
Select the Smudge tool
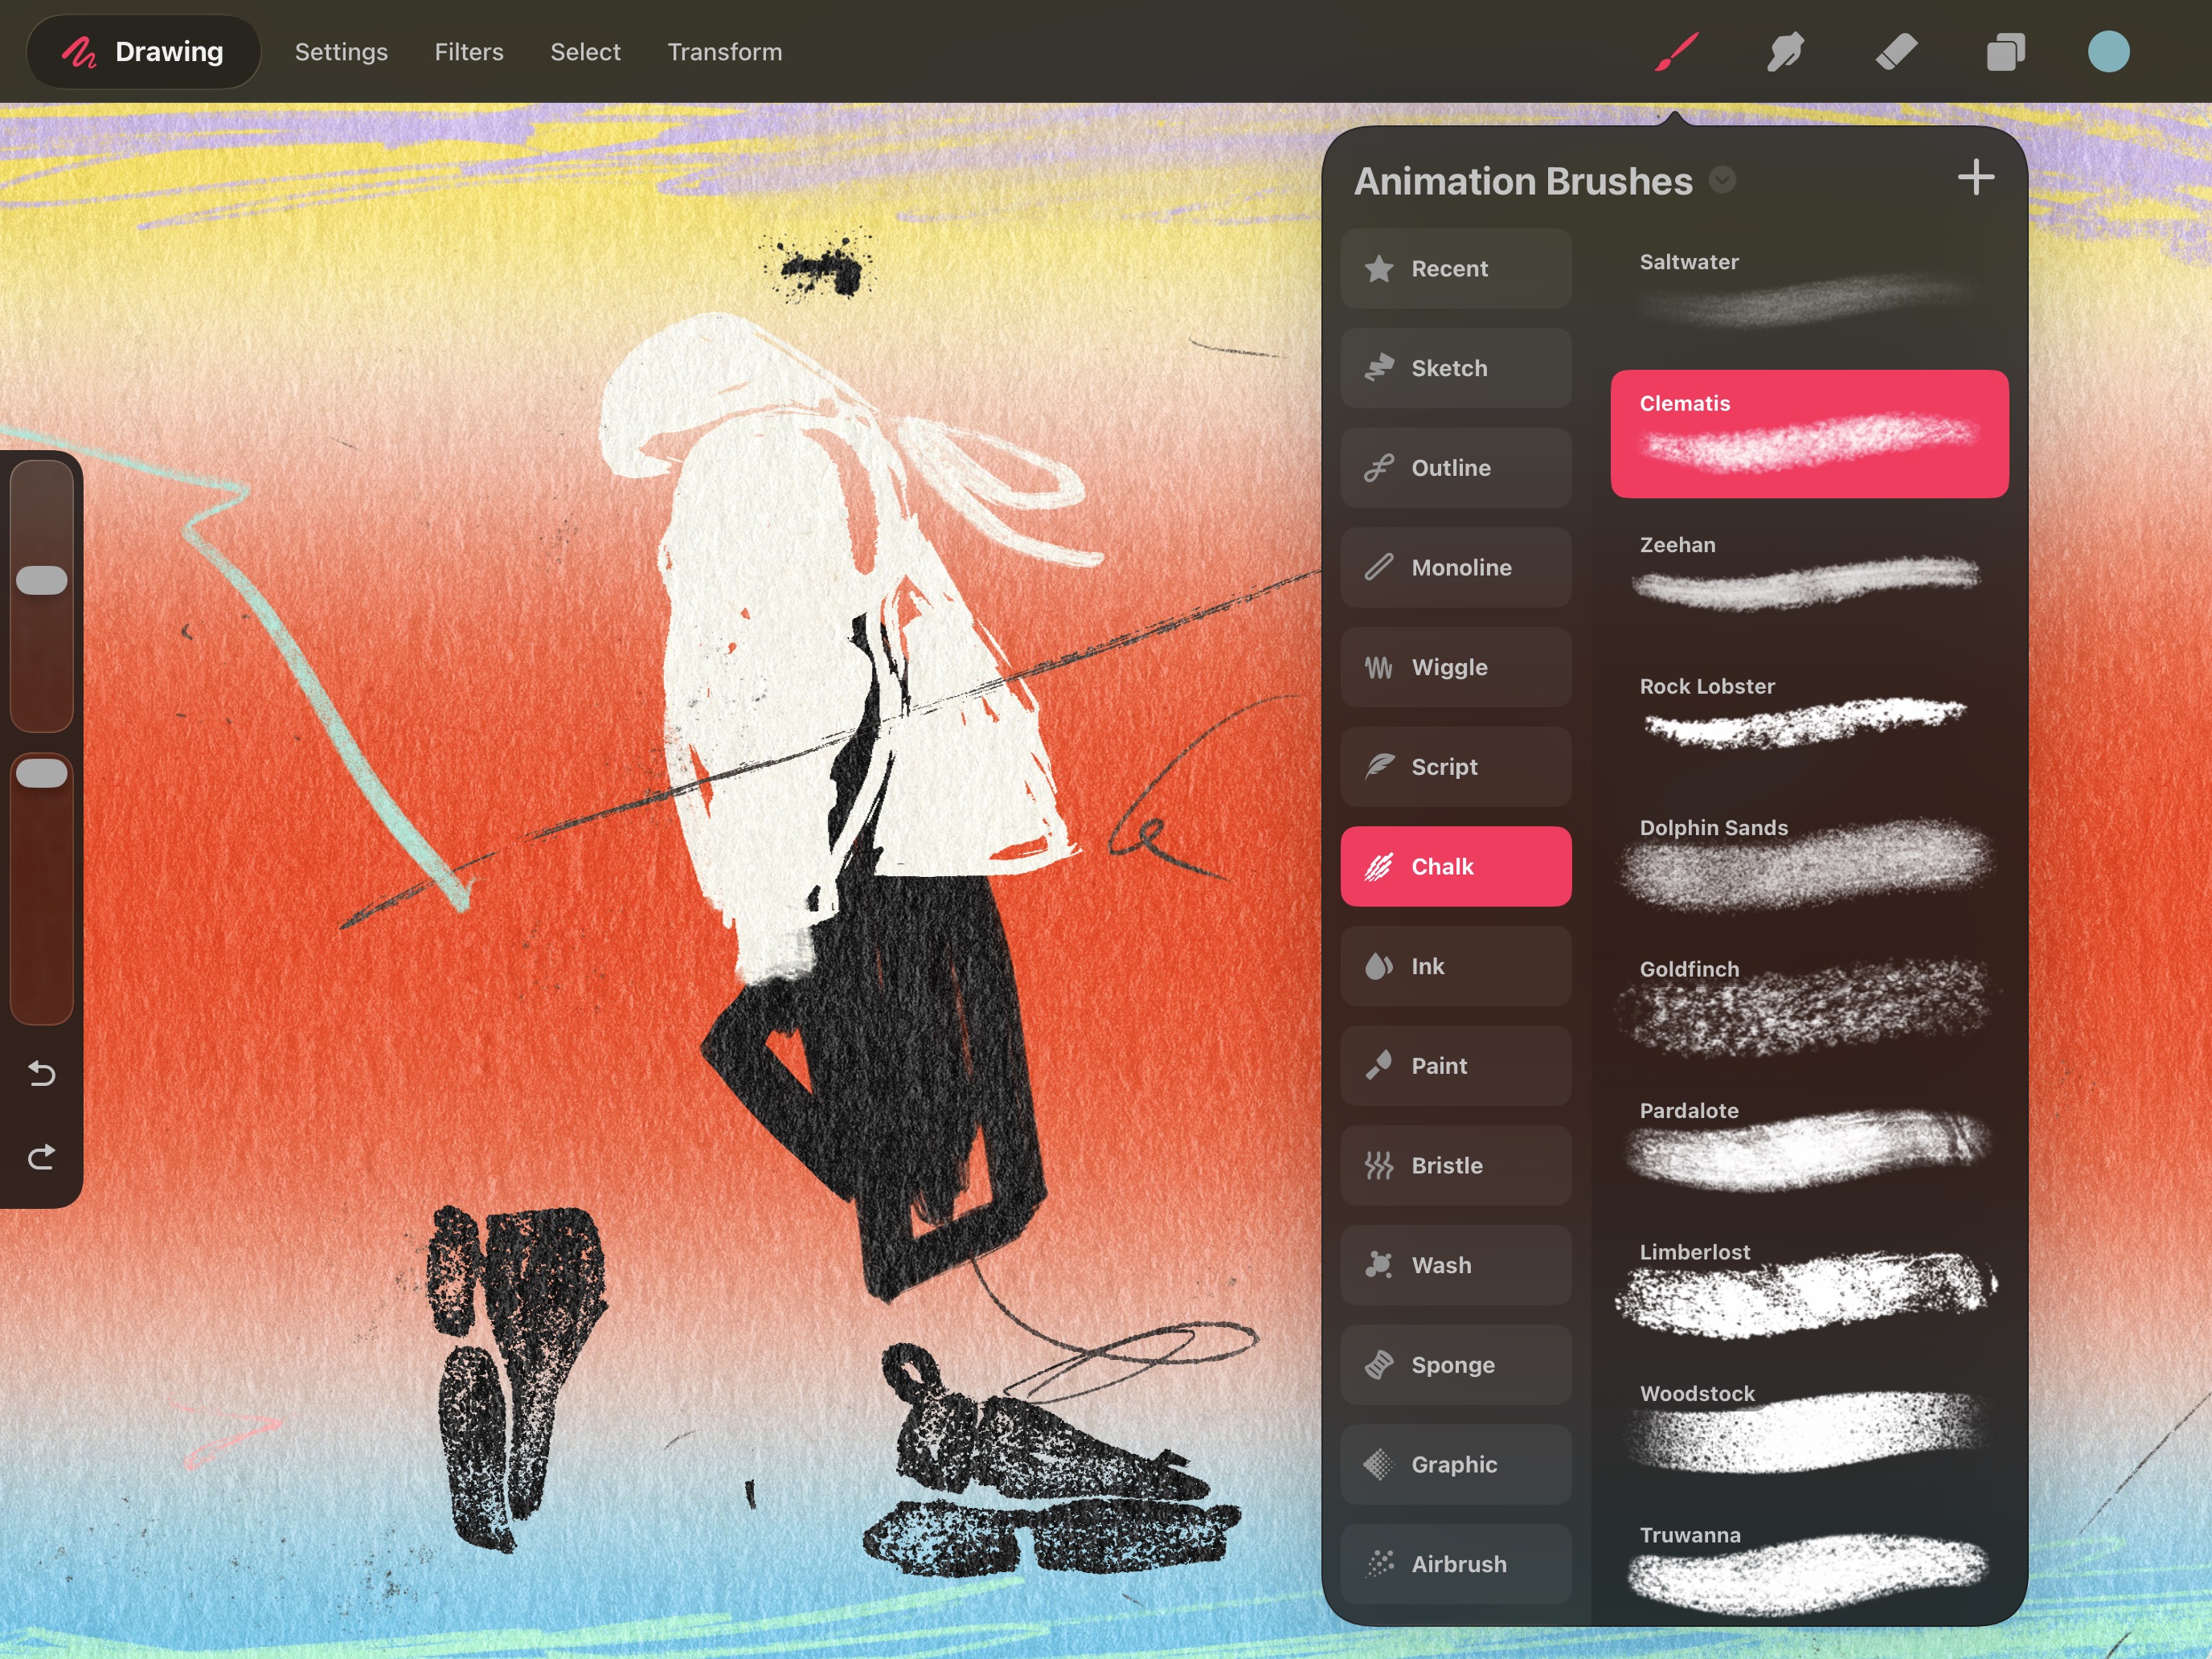1786,51
